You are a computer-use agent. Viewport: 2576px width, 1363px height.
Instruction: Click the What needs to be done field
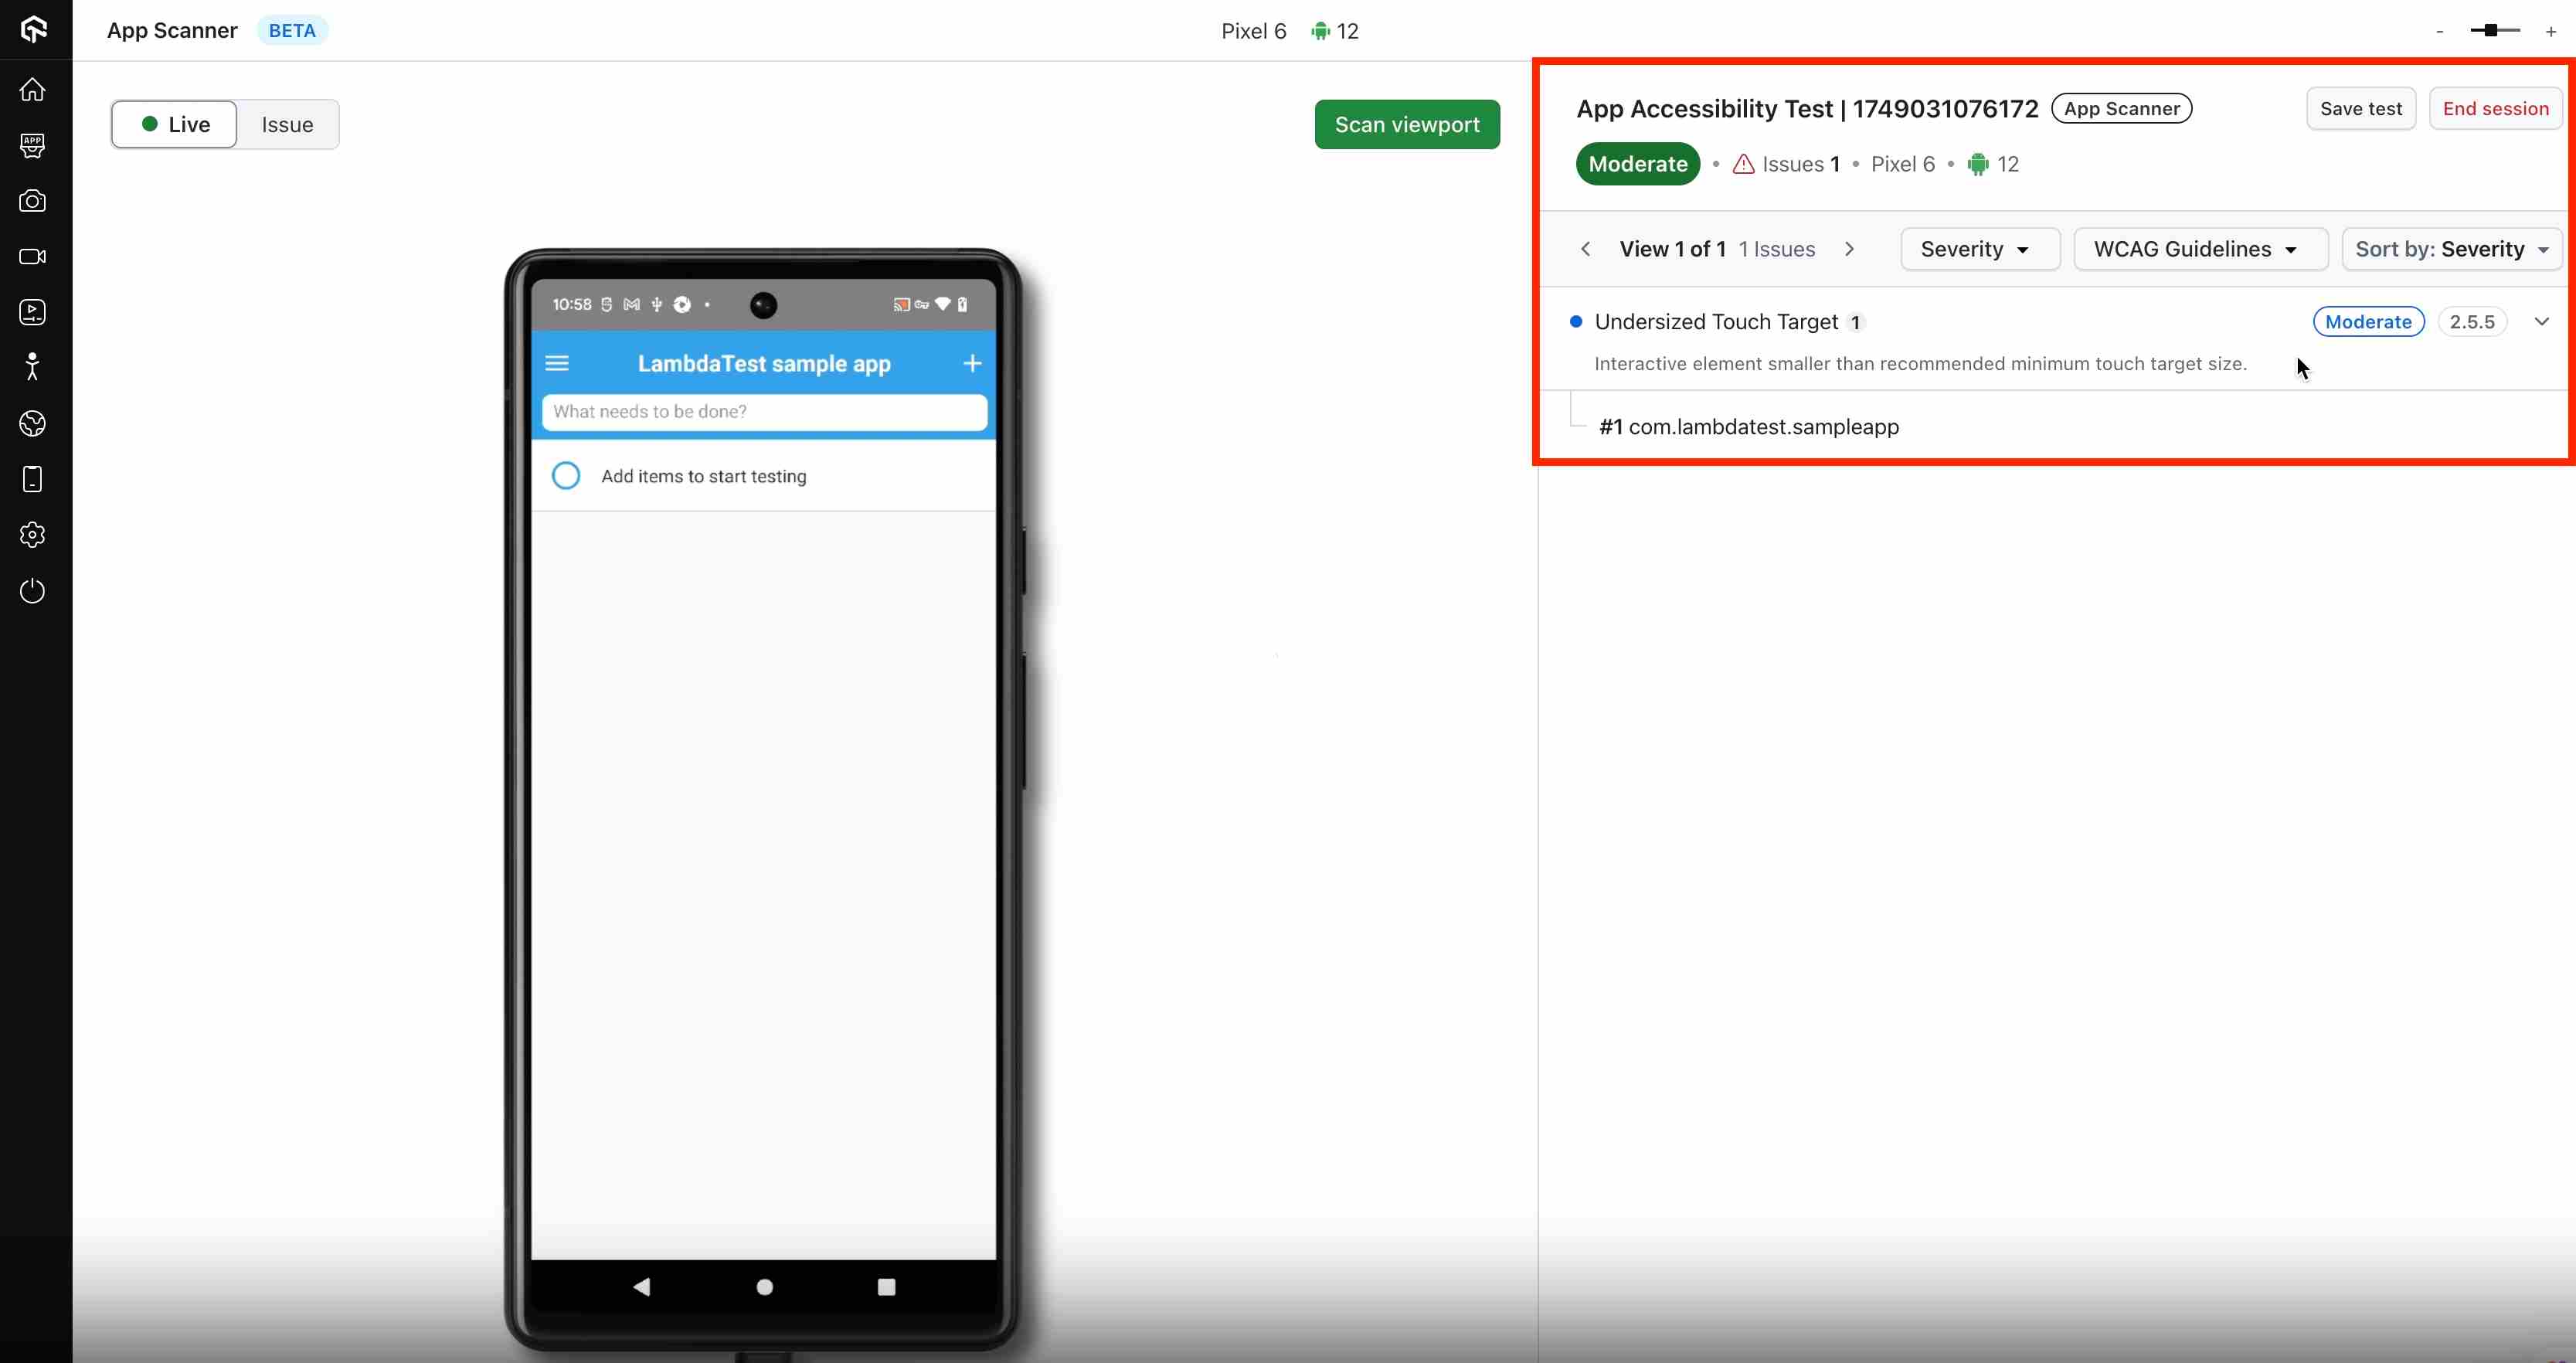(764, 412)
